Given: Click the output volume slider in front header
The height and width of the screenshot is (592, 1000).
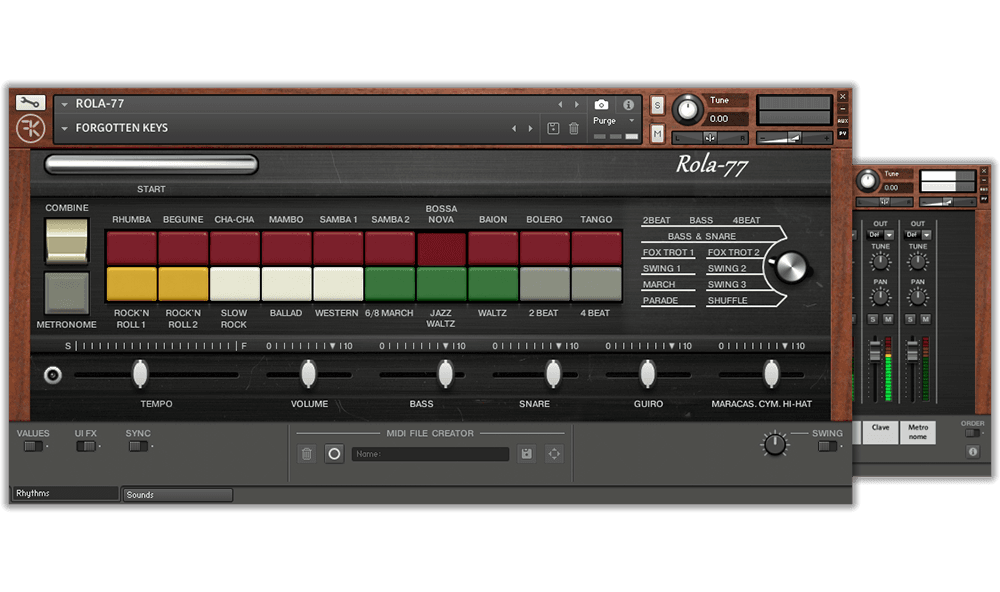Looking at the screenshot, I should pos(793,138).
